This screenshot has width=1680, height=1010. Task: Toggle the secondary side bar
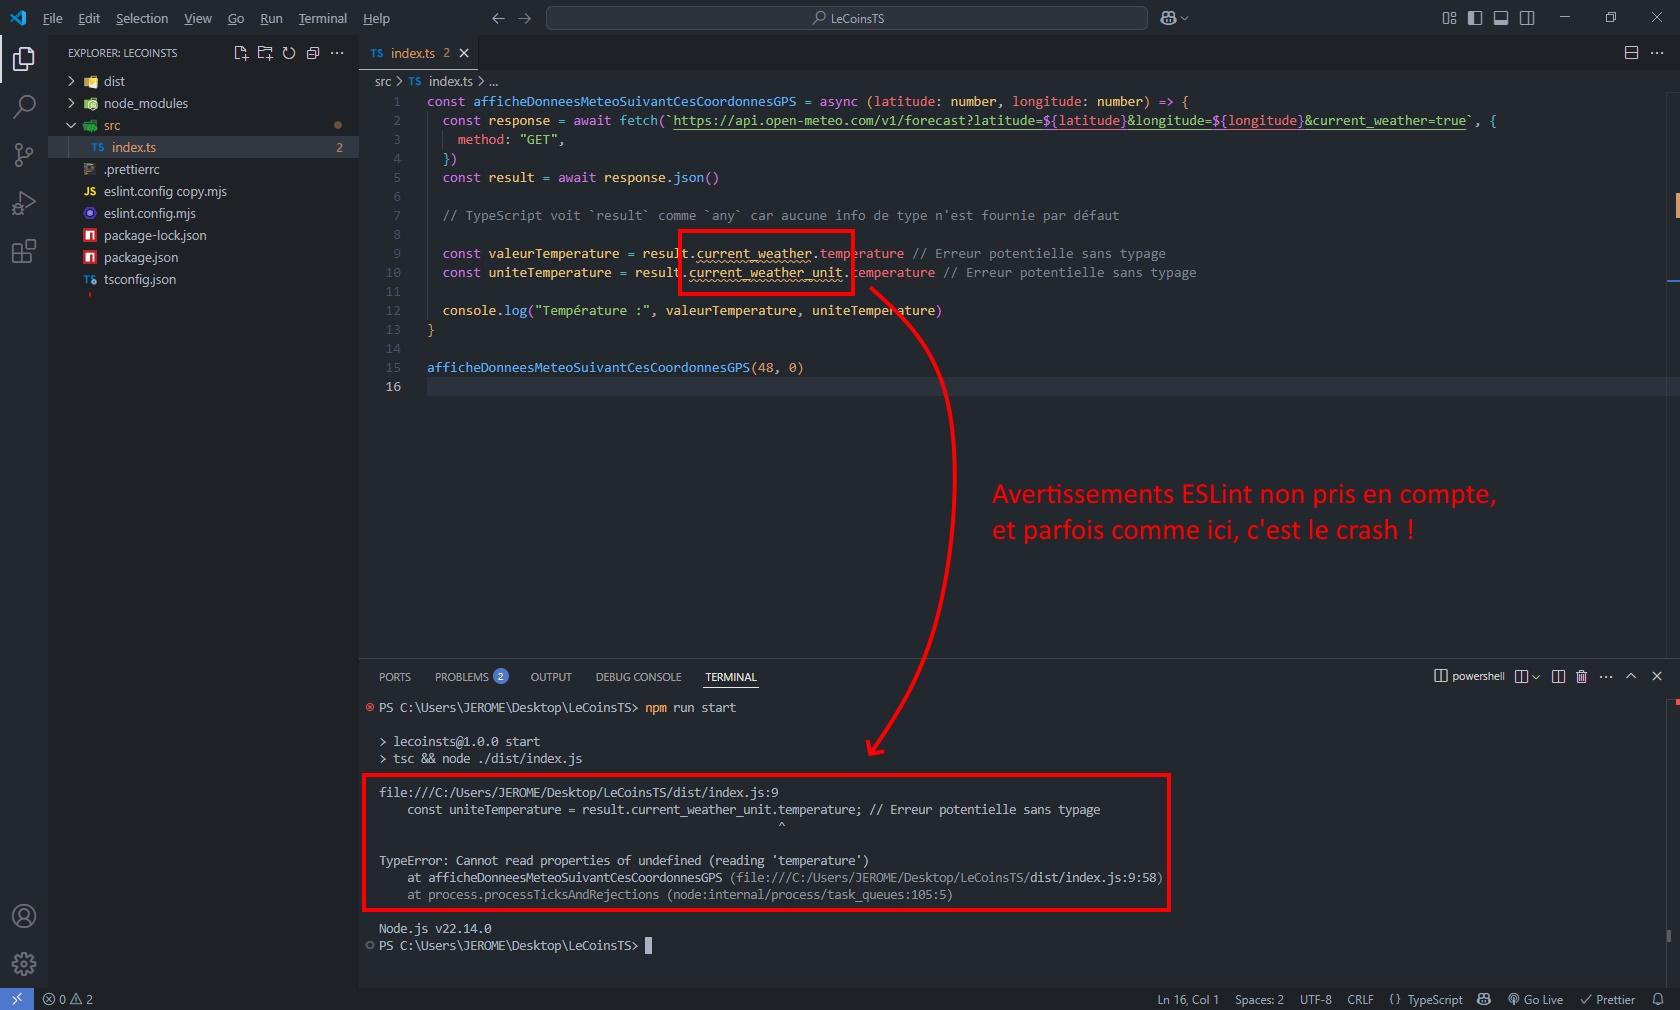point(1527,18)
